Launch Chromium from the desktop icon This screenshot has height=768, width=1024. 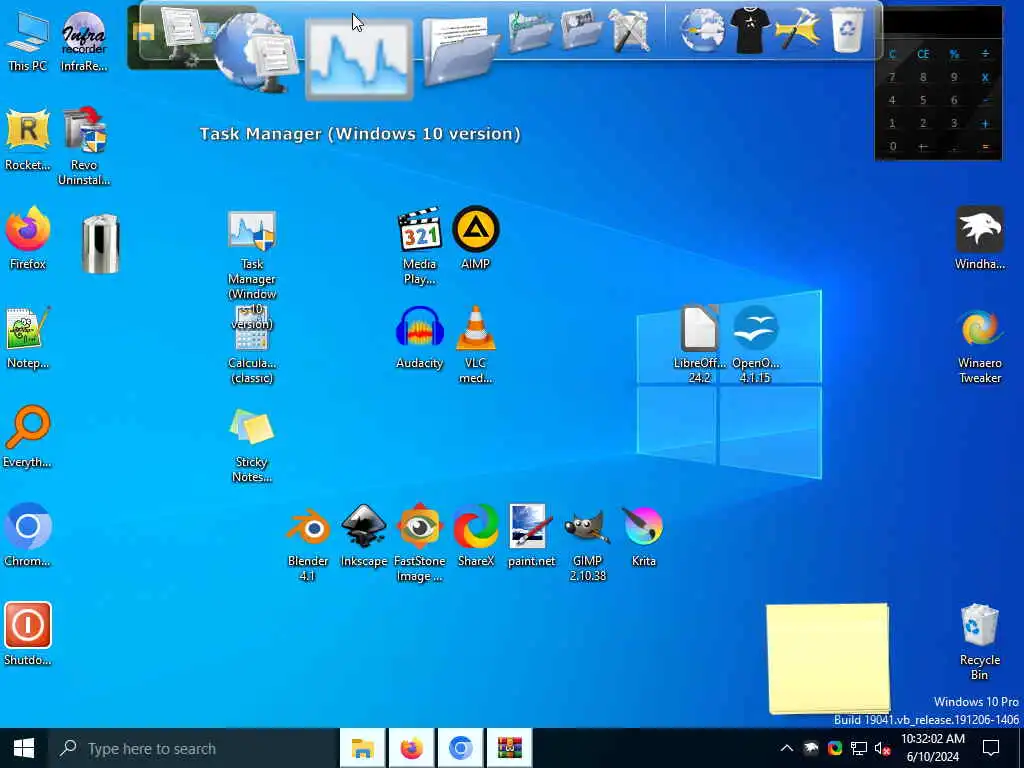(x=27, y=534)
